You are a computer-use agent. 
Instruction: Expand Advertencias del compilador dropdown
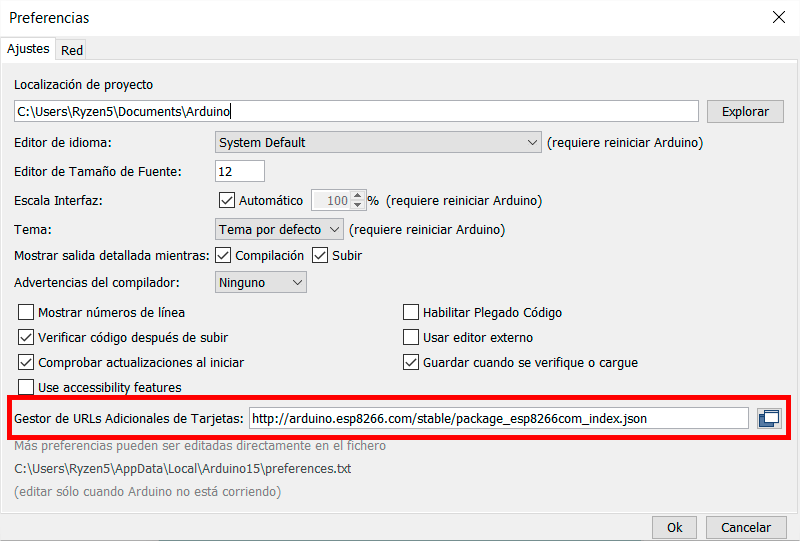tap(261, 282)
